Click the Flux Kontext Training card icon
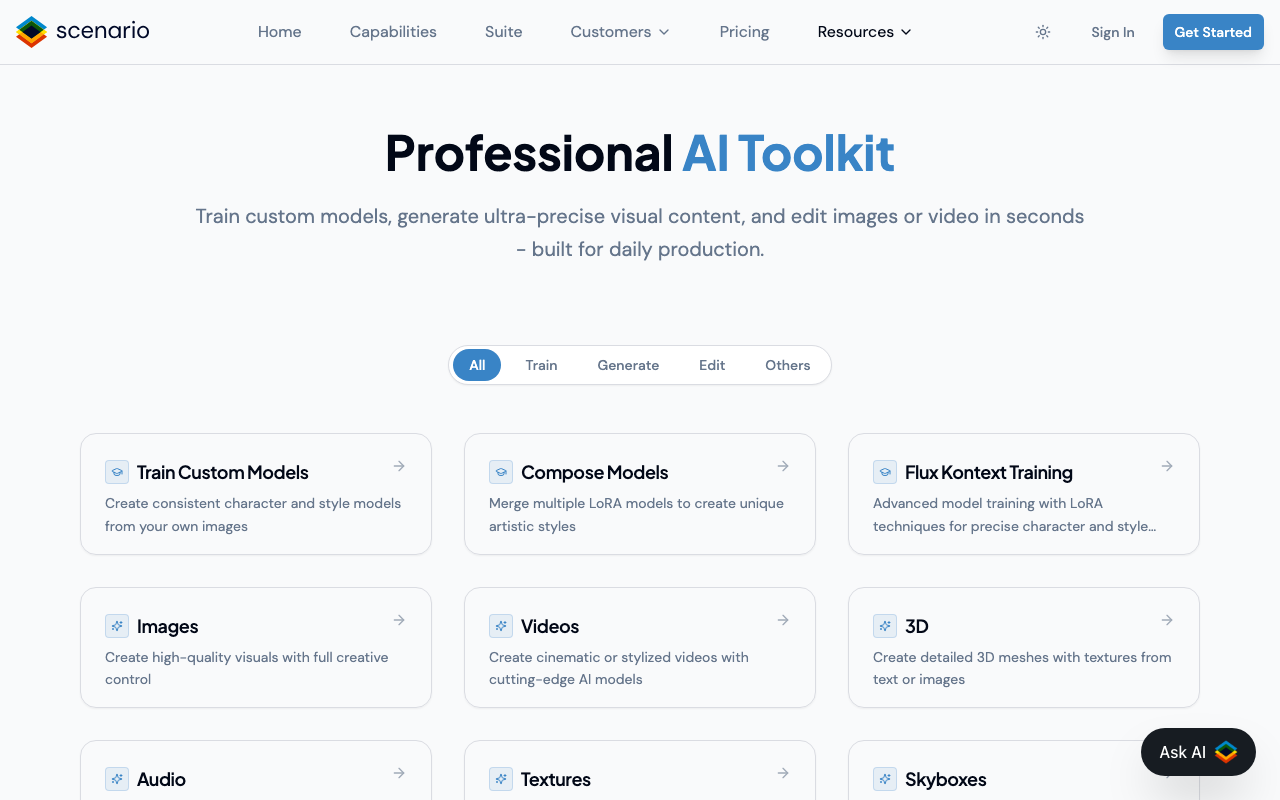 (885, 472)
